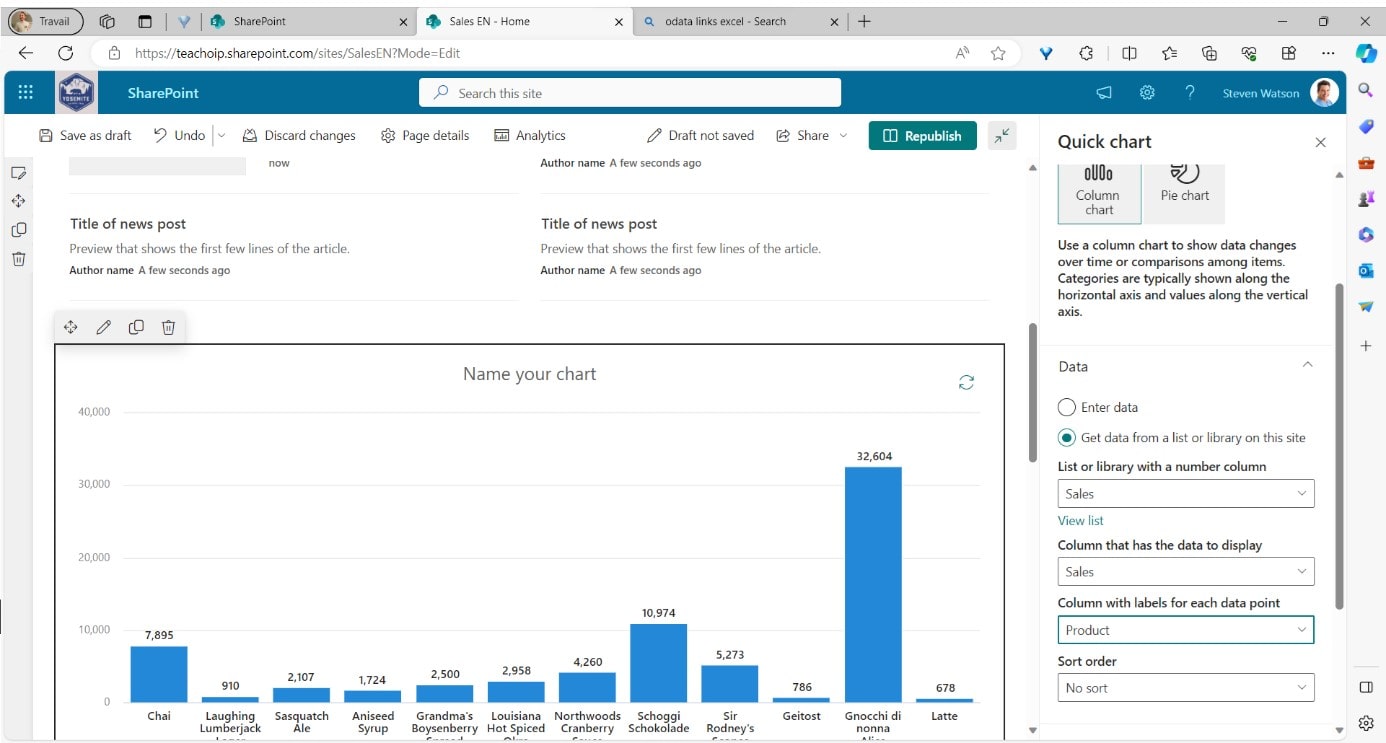1386x743 pixels.
Task: Open Edge sidebar settings gear at bottom
Action: pyautogui.click(x=1366, y=723)
